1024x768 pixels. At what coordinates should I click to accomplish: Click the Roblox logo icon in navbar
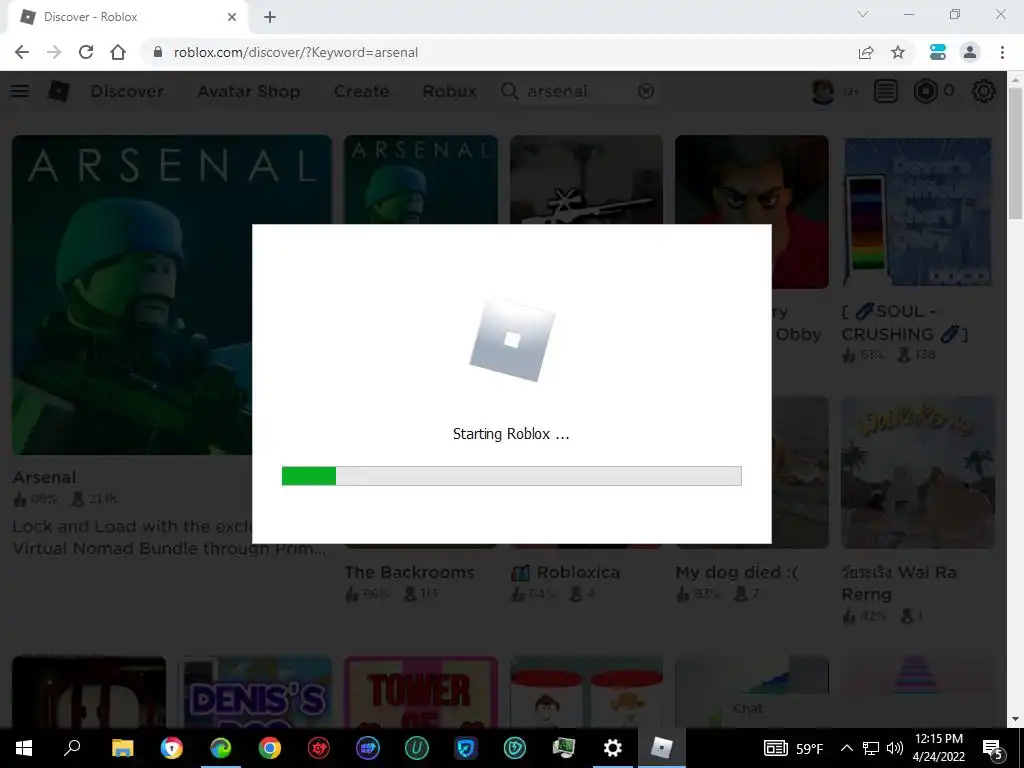coord(58,91)
